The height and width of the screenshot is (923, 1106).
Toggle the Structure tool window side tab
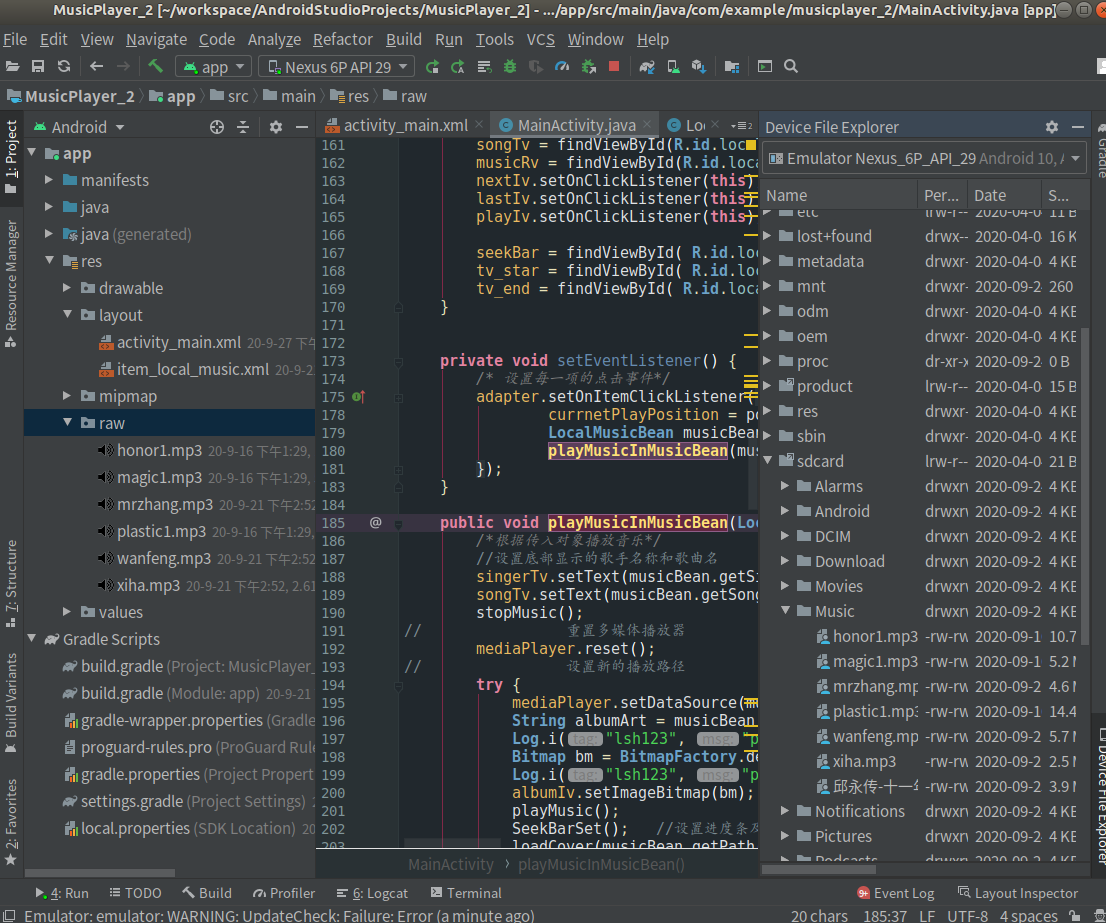11,576
